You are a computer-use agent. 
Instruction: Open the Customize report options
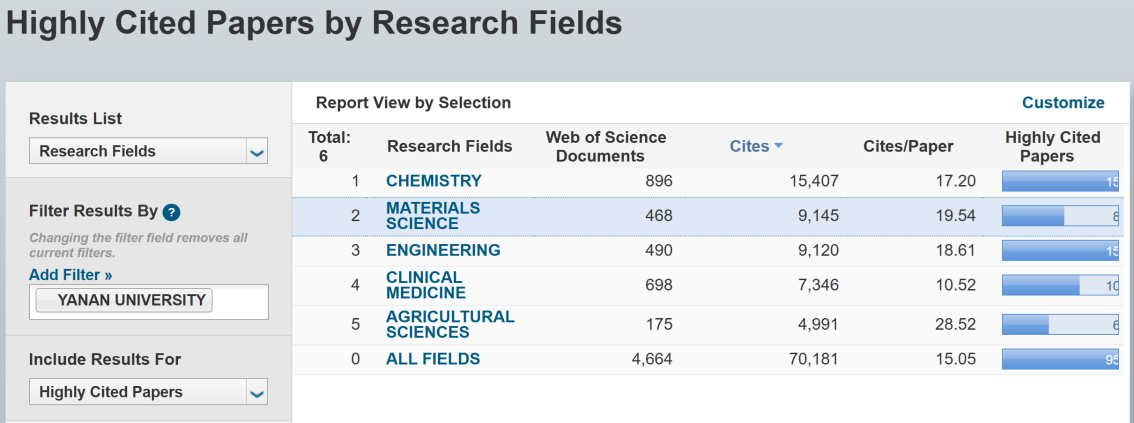coord(1062,103)
